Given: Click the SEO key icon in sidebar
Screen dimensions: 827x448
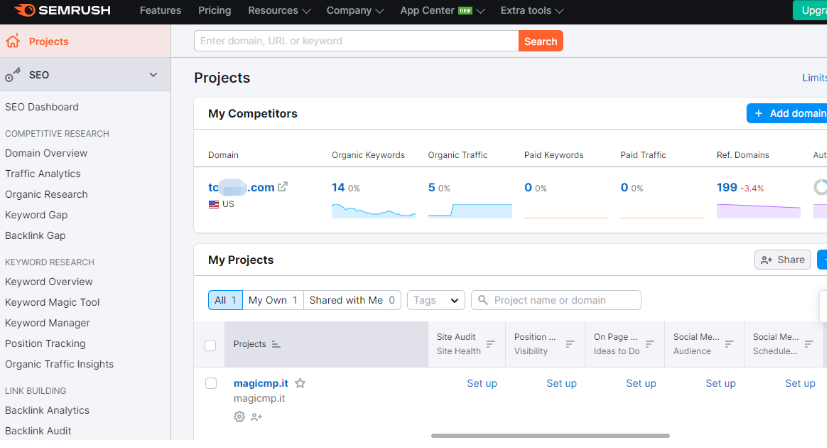Looking at the screenshot, I should pos(13,74).
